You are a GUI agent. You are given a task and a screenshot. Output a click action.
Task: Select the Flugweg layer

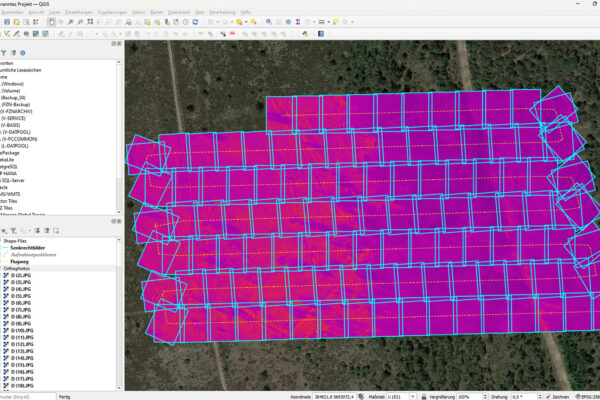pos(19,262)
